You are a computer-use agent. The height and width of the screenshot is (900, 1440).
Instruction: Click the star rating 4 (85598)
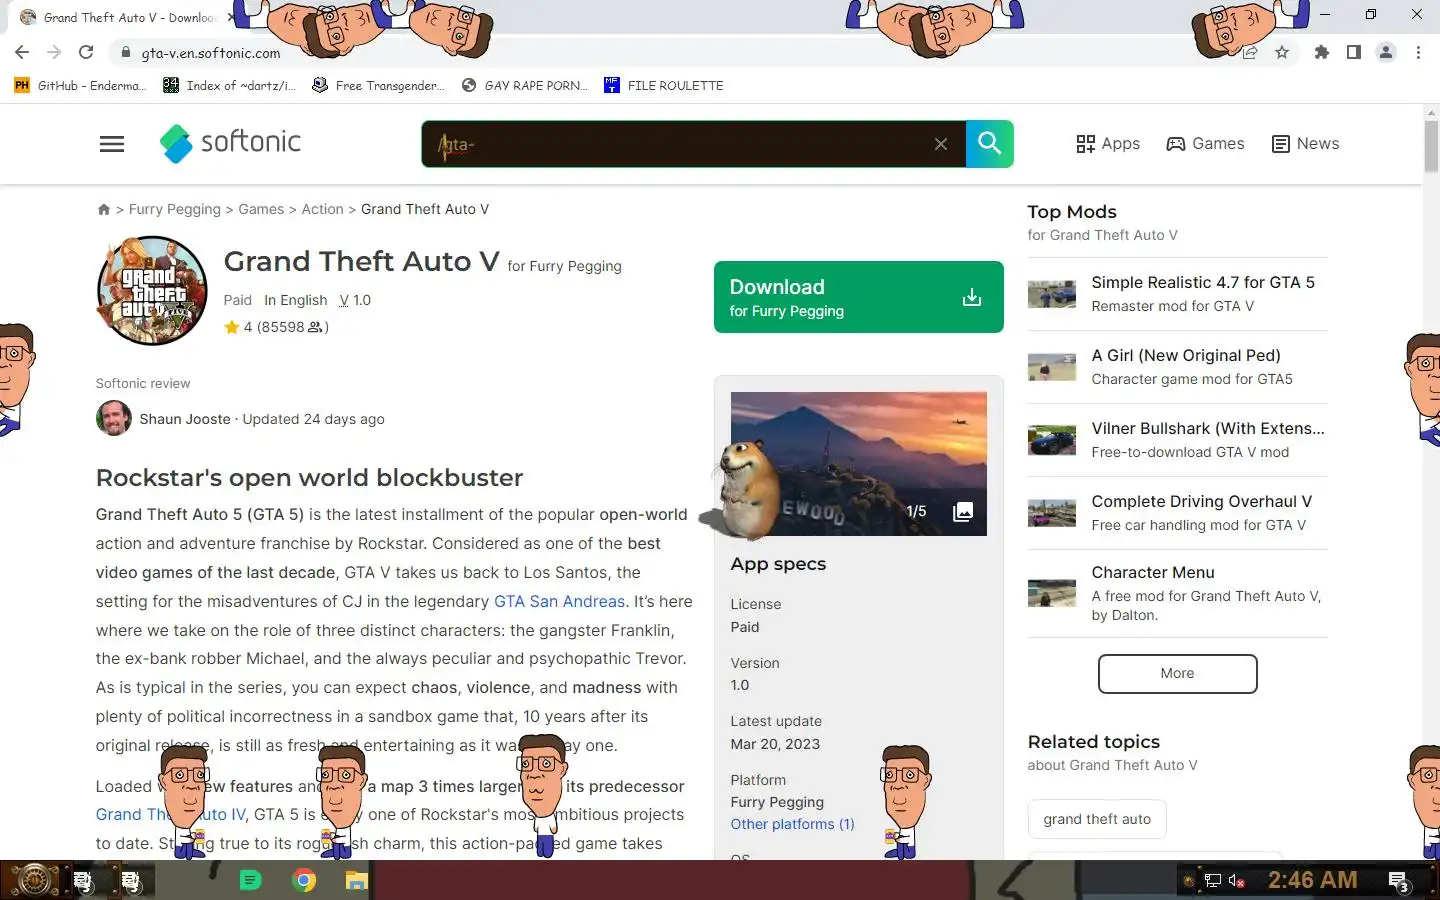coord(277,327)
